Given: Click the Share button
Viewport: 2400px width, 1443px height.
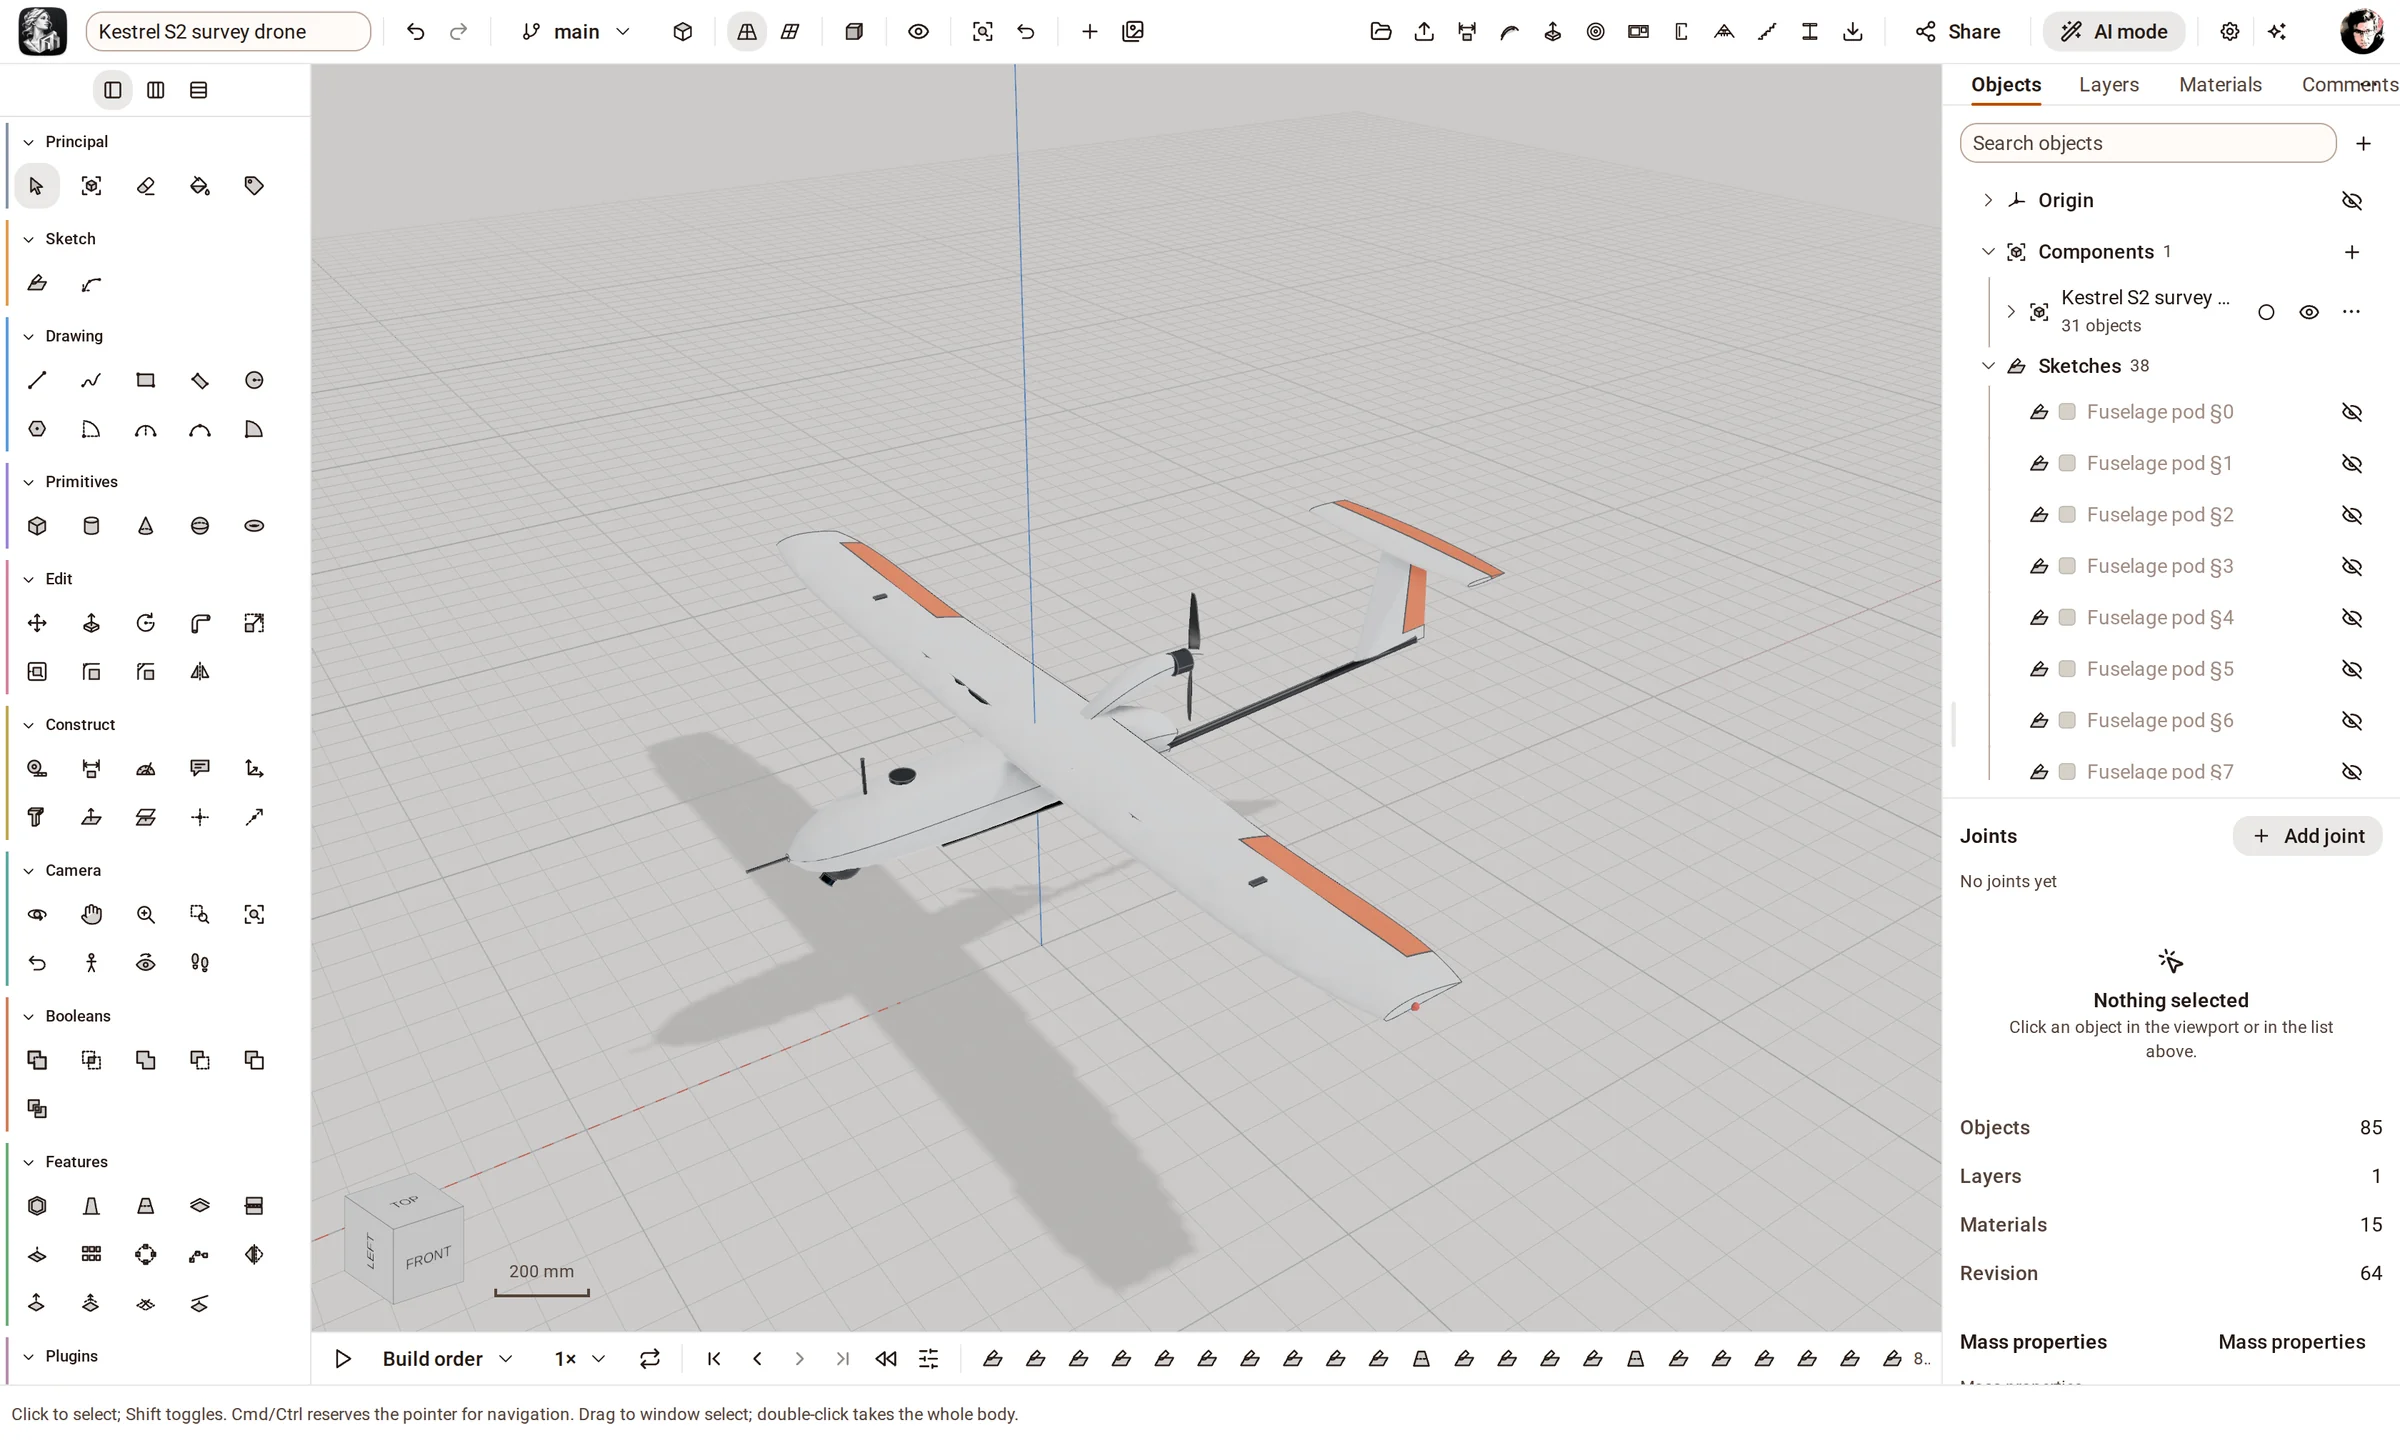Looking at the screenshot, I should [x=1958, y=32].
